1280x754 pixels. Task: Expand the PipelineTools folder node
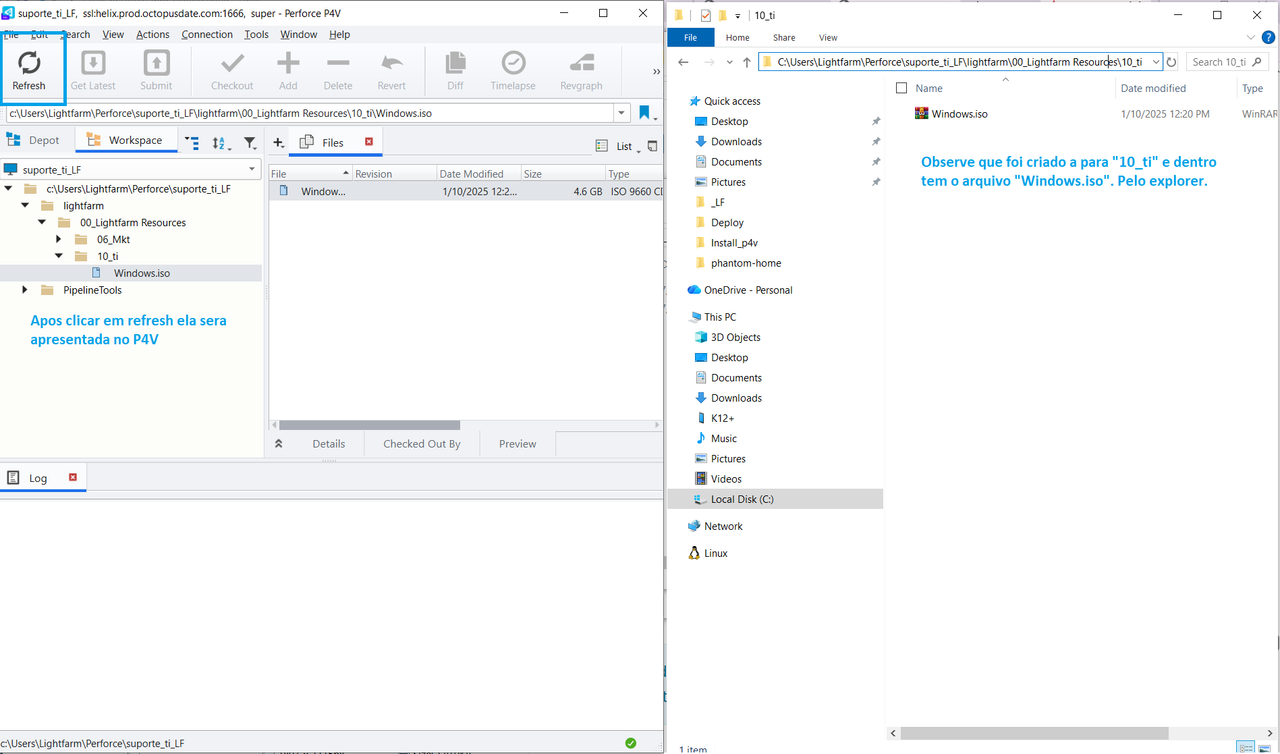pyautogui.click(x=26, y=290)
